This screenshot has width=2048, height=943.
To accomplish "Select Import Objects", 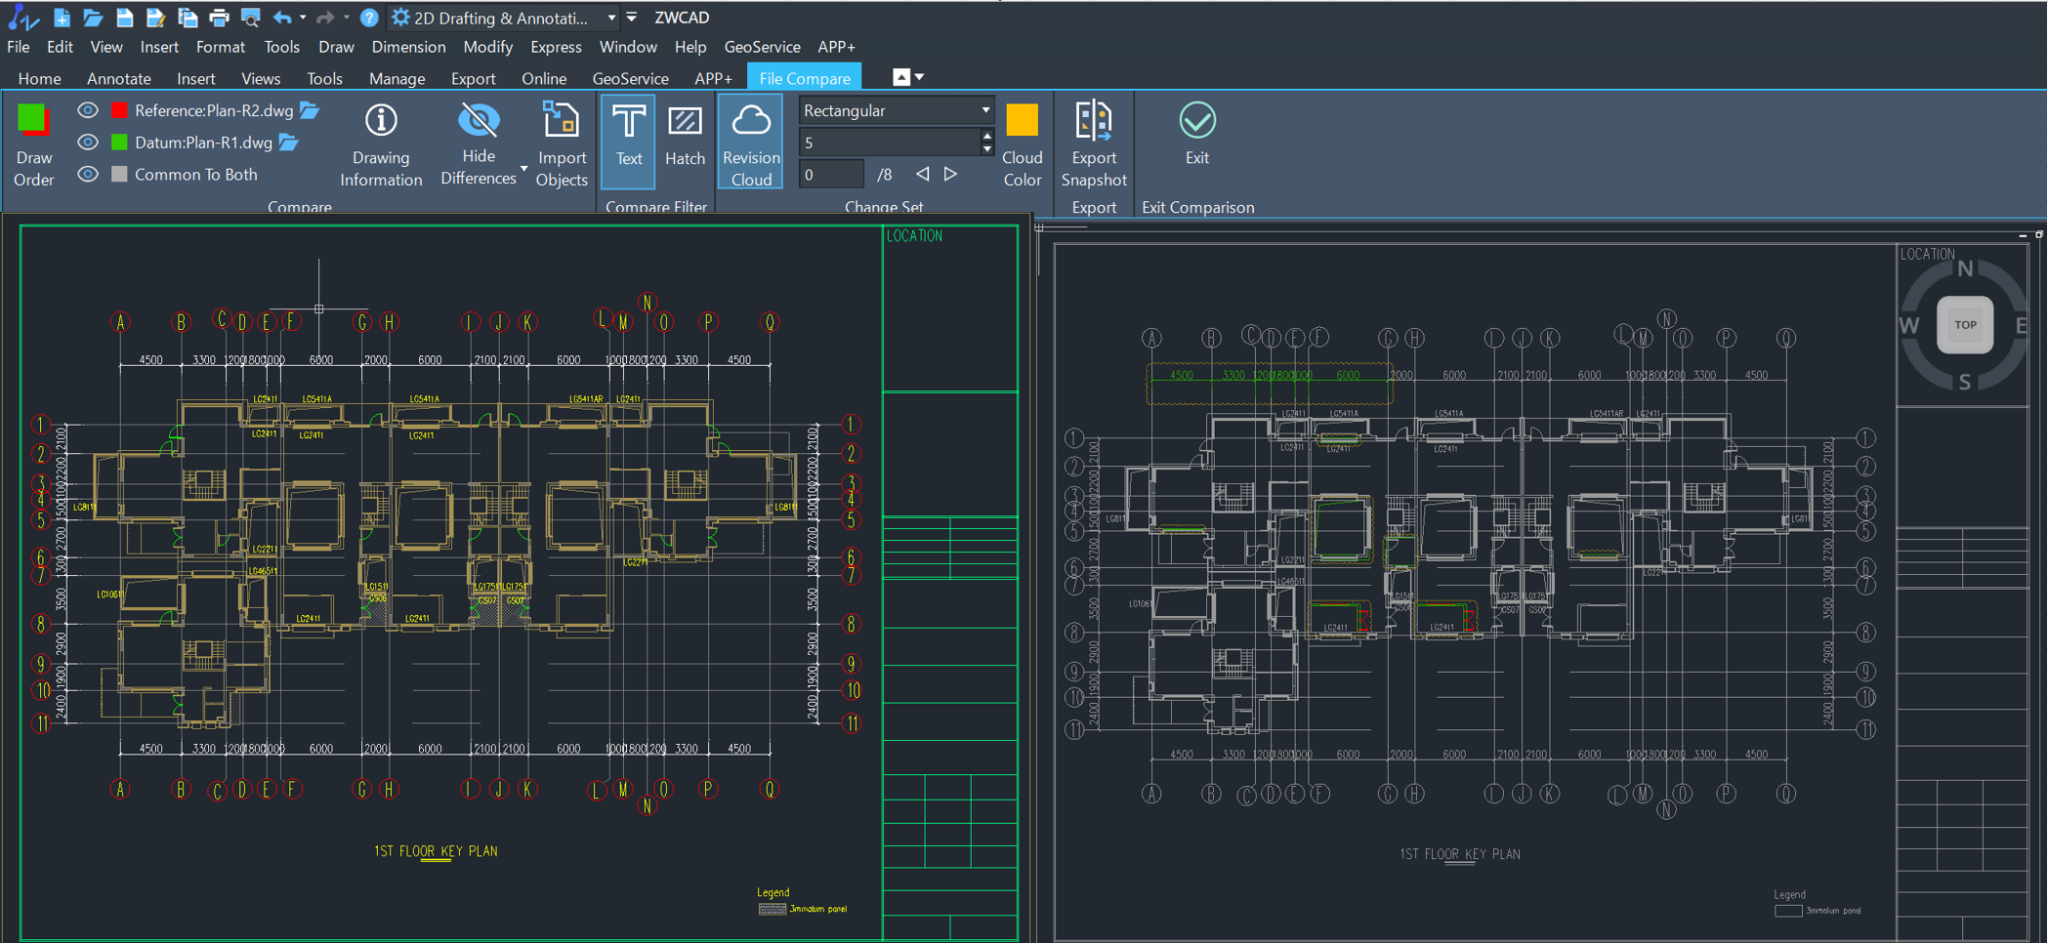I will 561,143.
